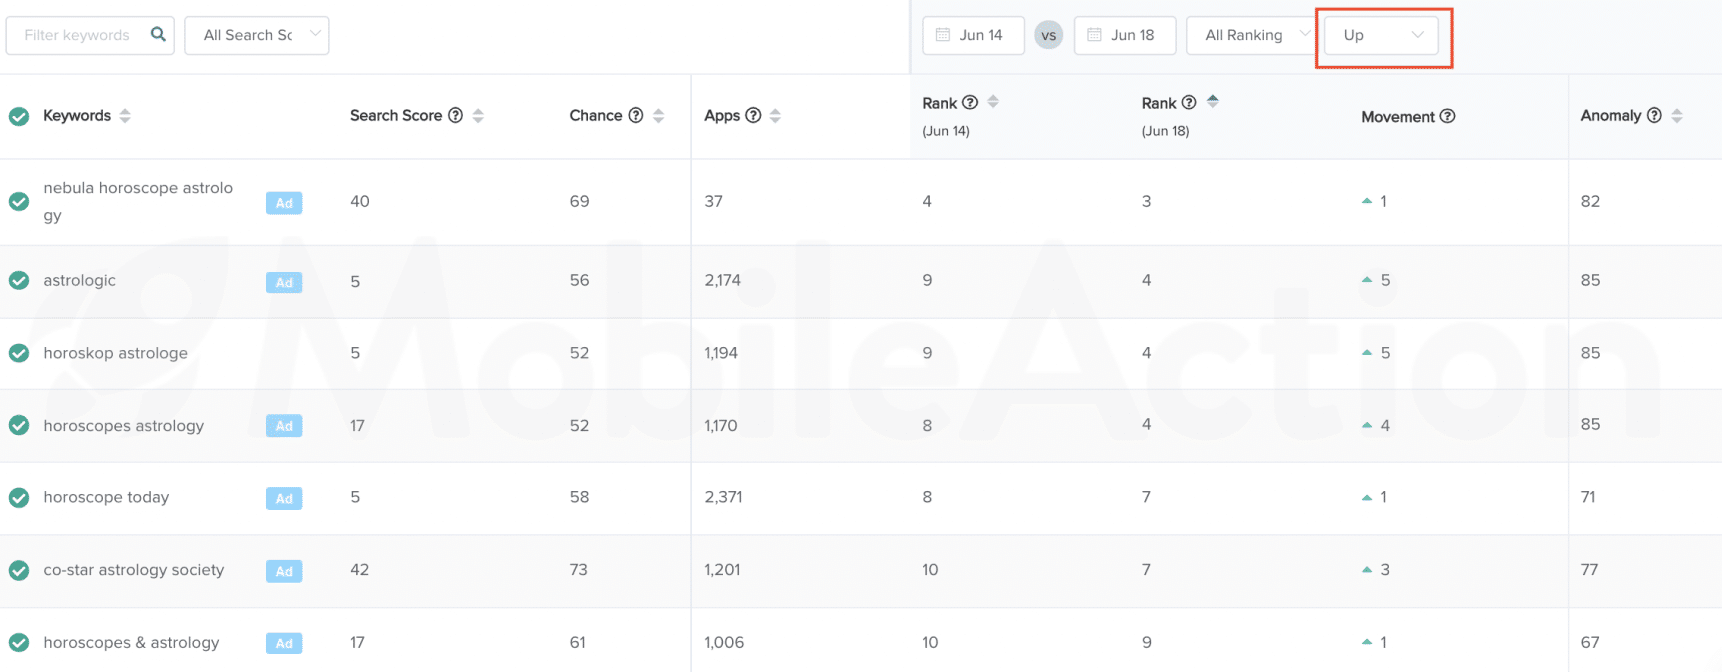Viewport: 1722px width, 672px height.
Task: Click Anomaly value 71
Action: (1589, 497)
